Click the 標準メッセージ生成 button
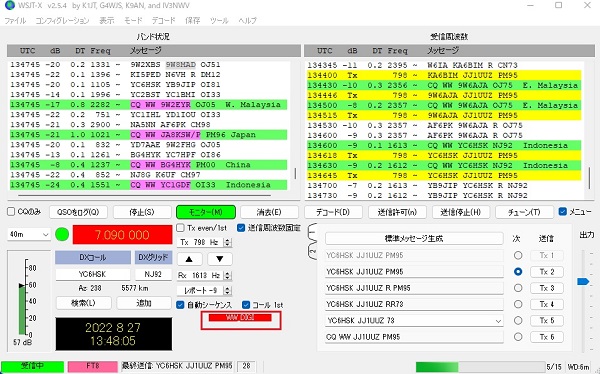This screenshot has height=374, width=600. click(x=414, y=238)
